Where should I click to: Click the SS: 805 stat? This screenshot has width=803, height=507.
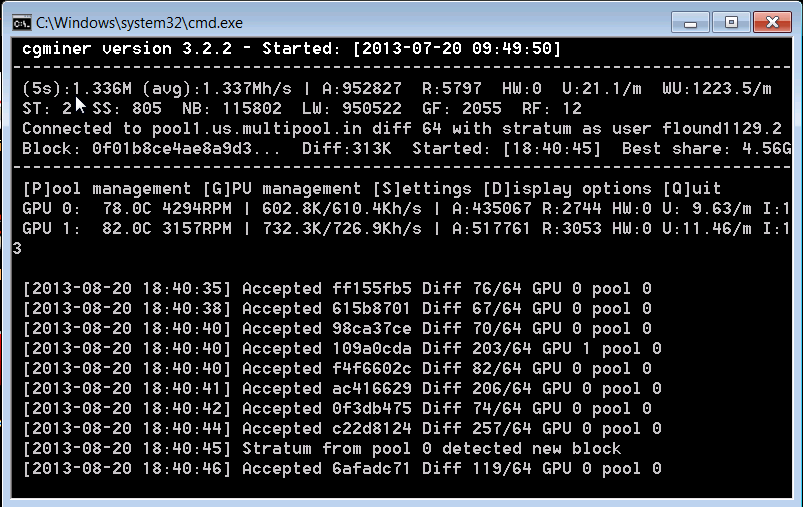click(127, 109)
